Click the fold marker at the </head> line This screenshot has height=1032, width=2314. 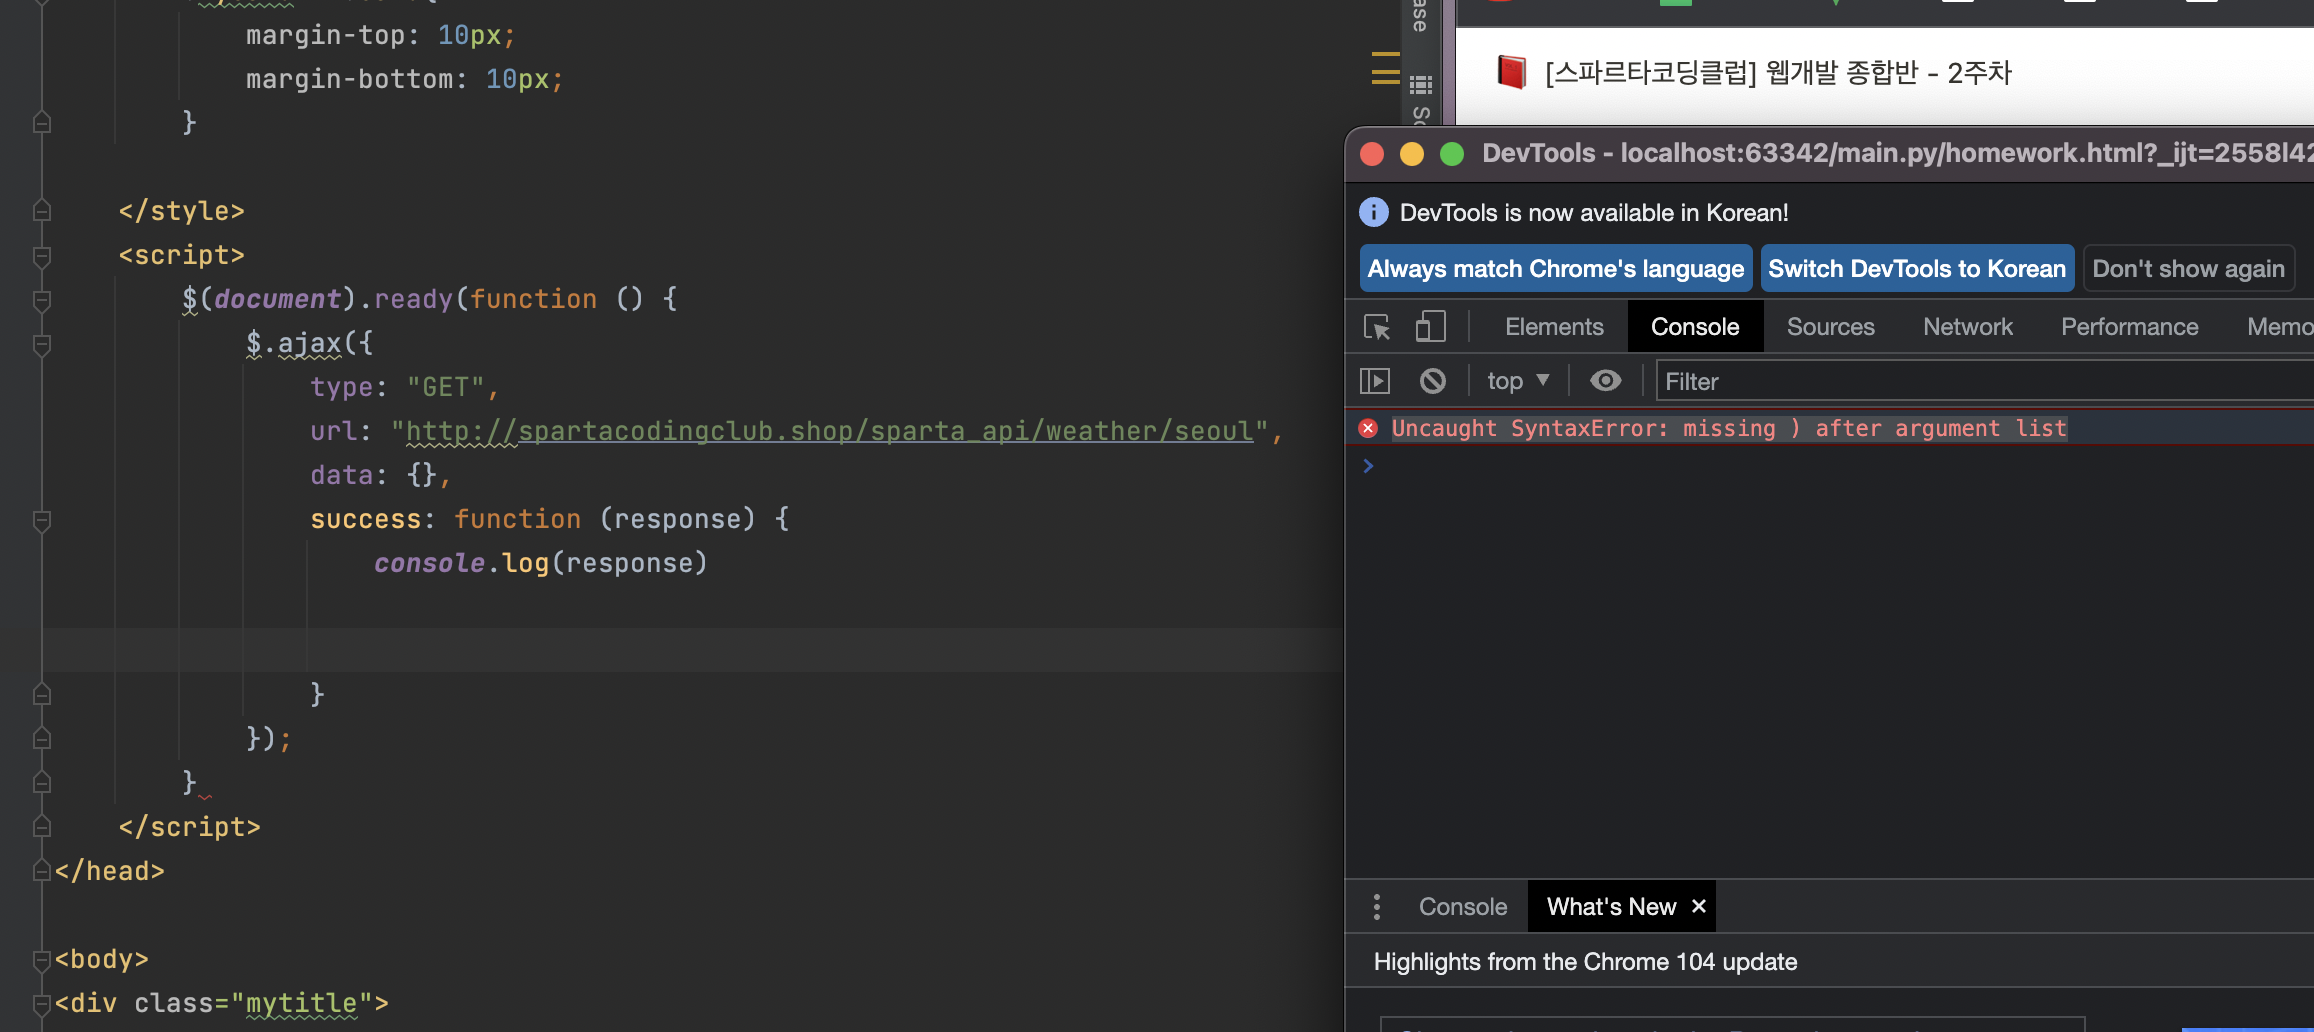[x=42, y=871]
